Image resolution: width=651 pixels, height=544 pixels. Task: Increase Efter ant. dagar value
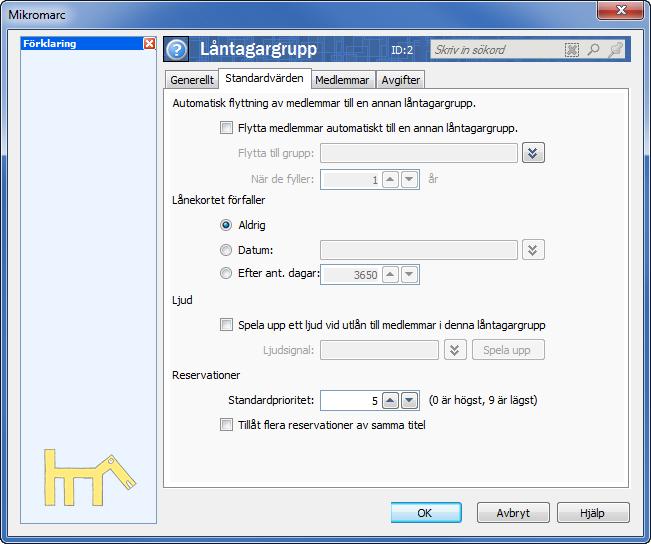[390, 274]
